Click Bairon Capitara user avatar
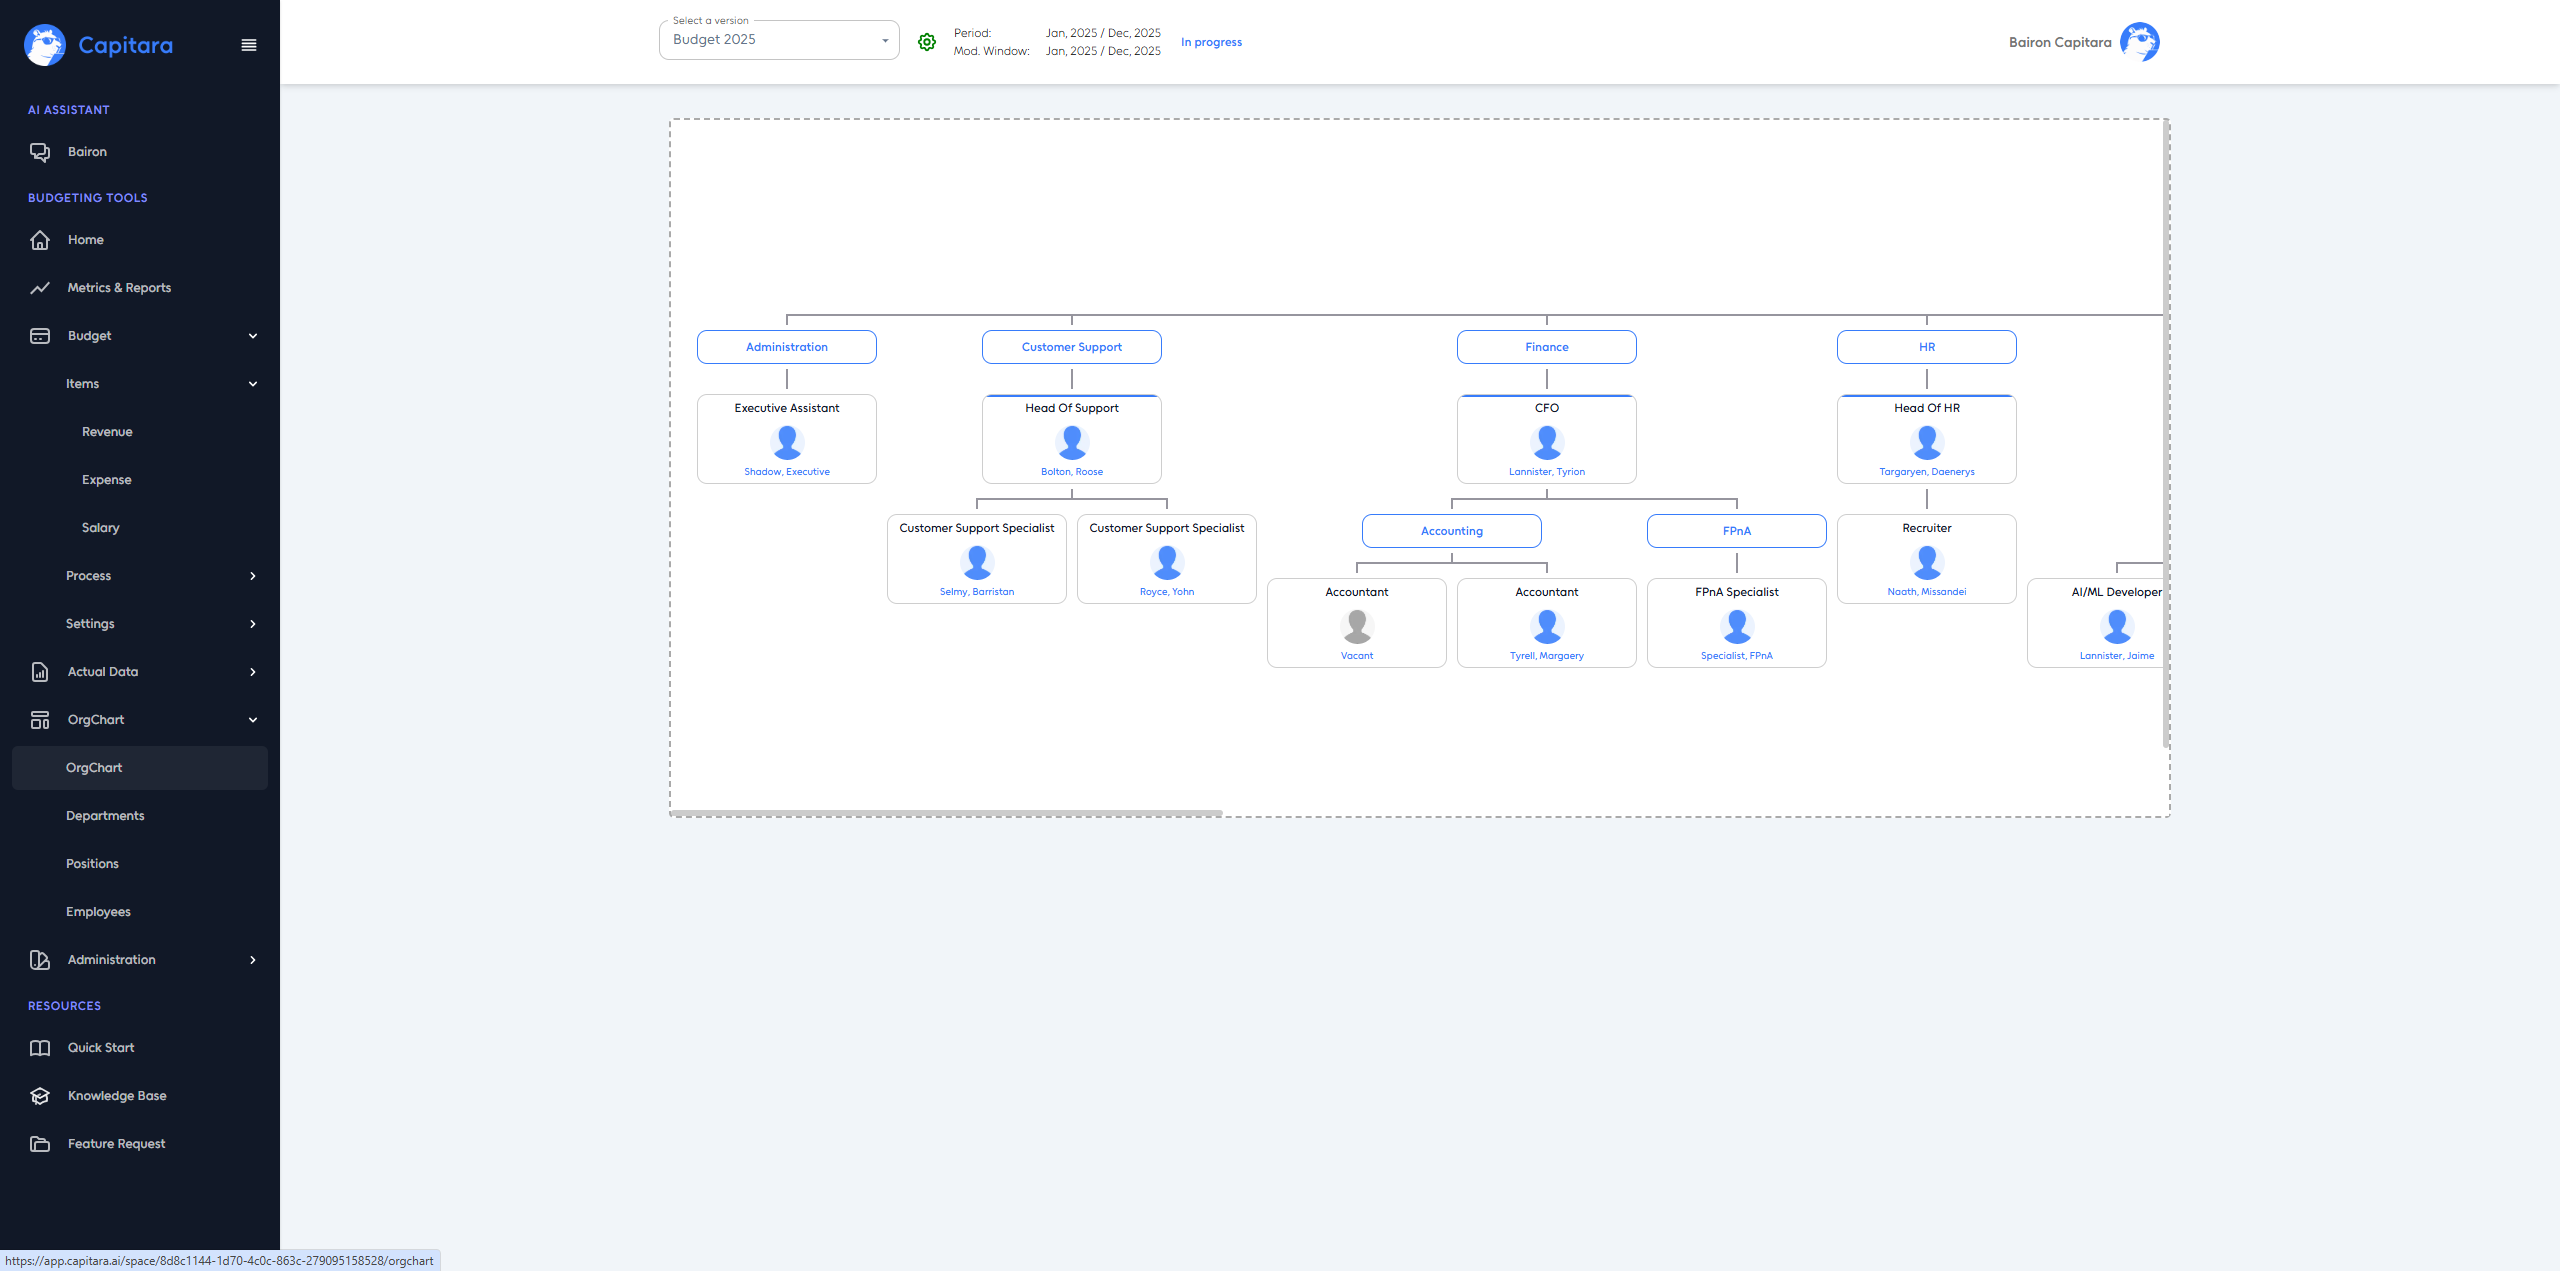Screen dimensions: 2560x1271 tap(2139, 42)
